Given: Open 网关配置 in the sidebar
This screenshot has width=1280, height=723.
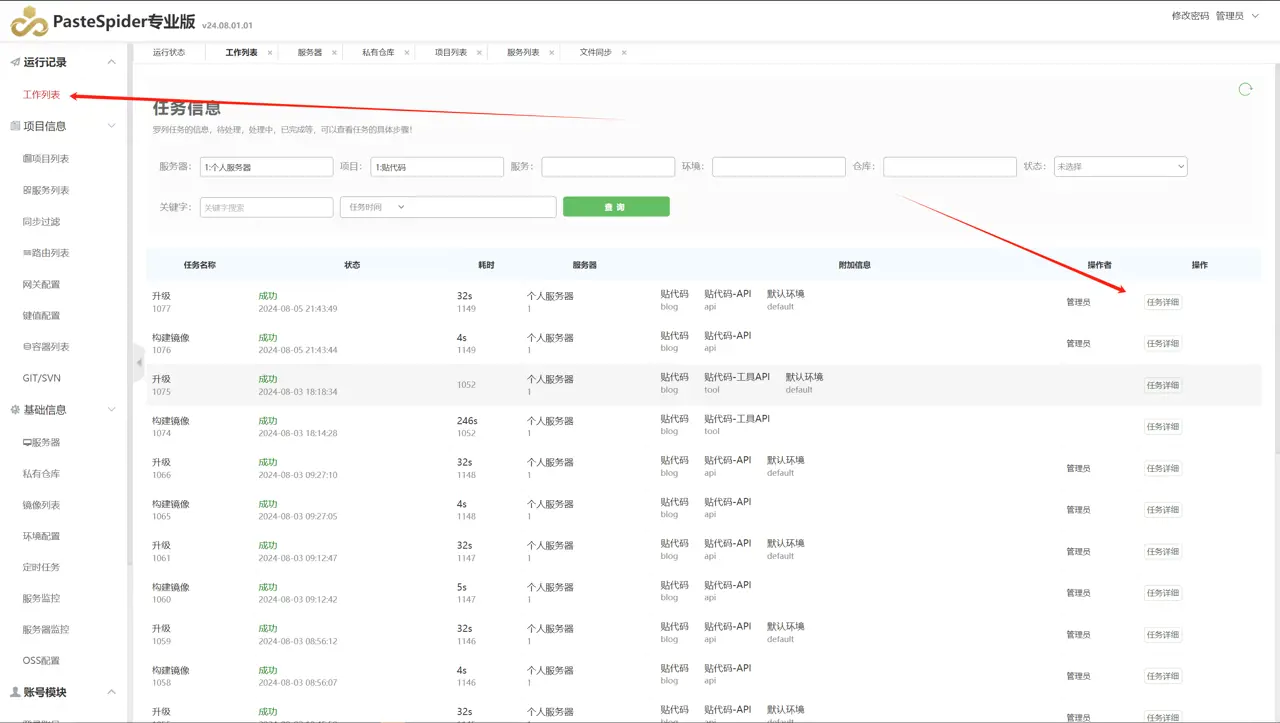Looking at the screenshot, I should point(42,285).
